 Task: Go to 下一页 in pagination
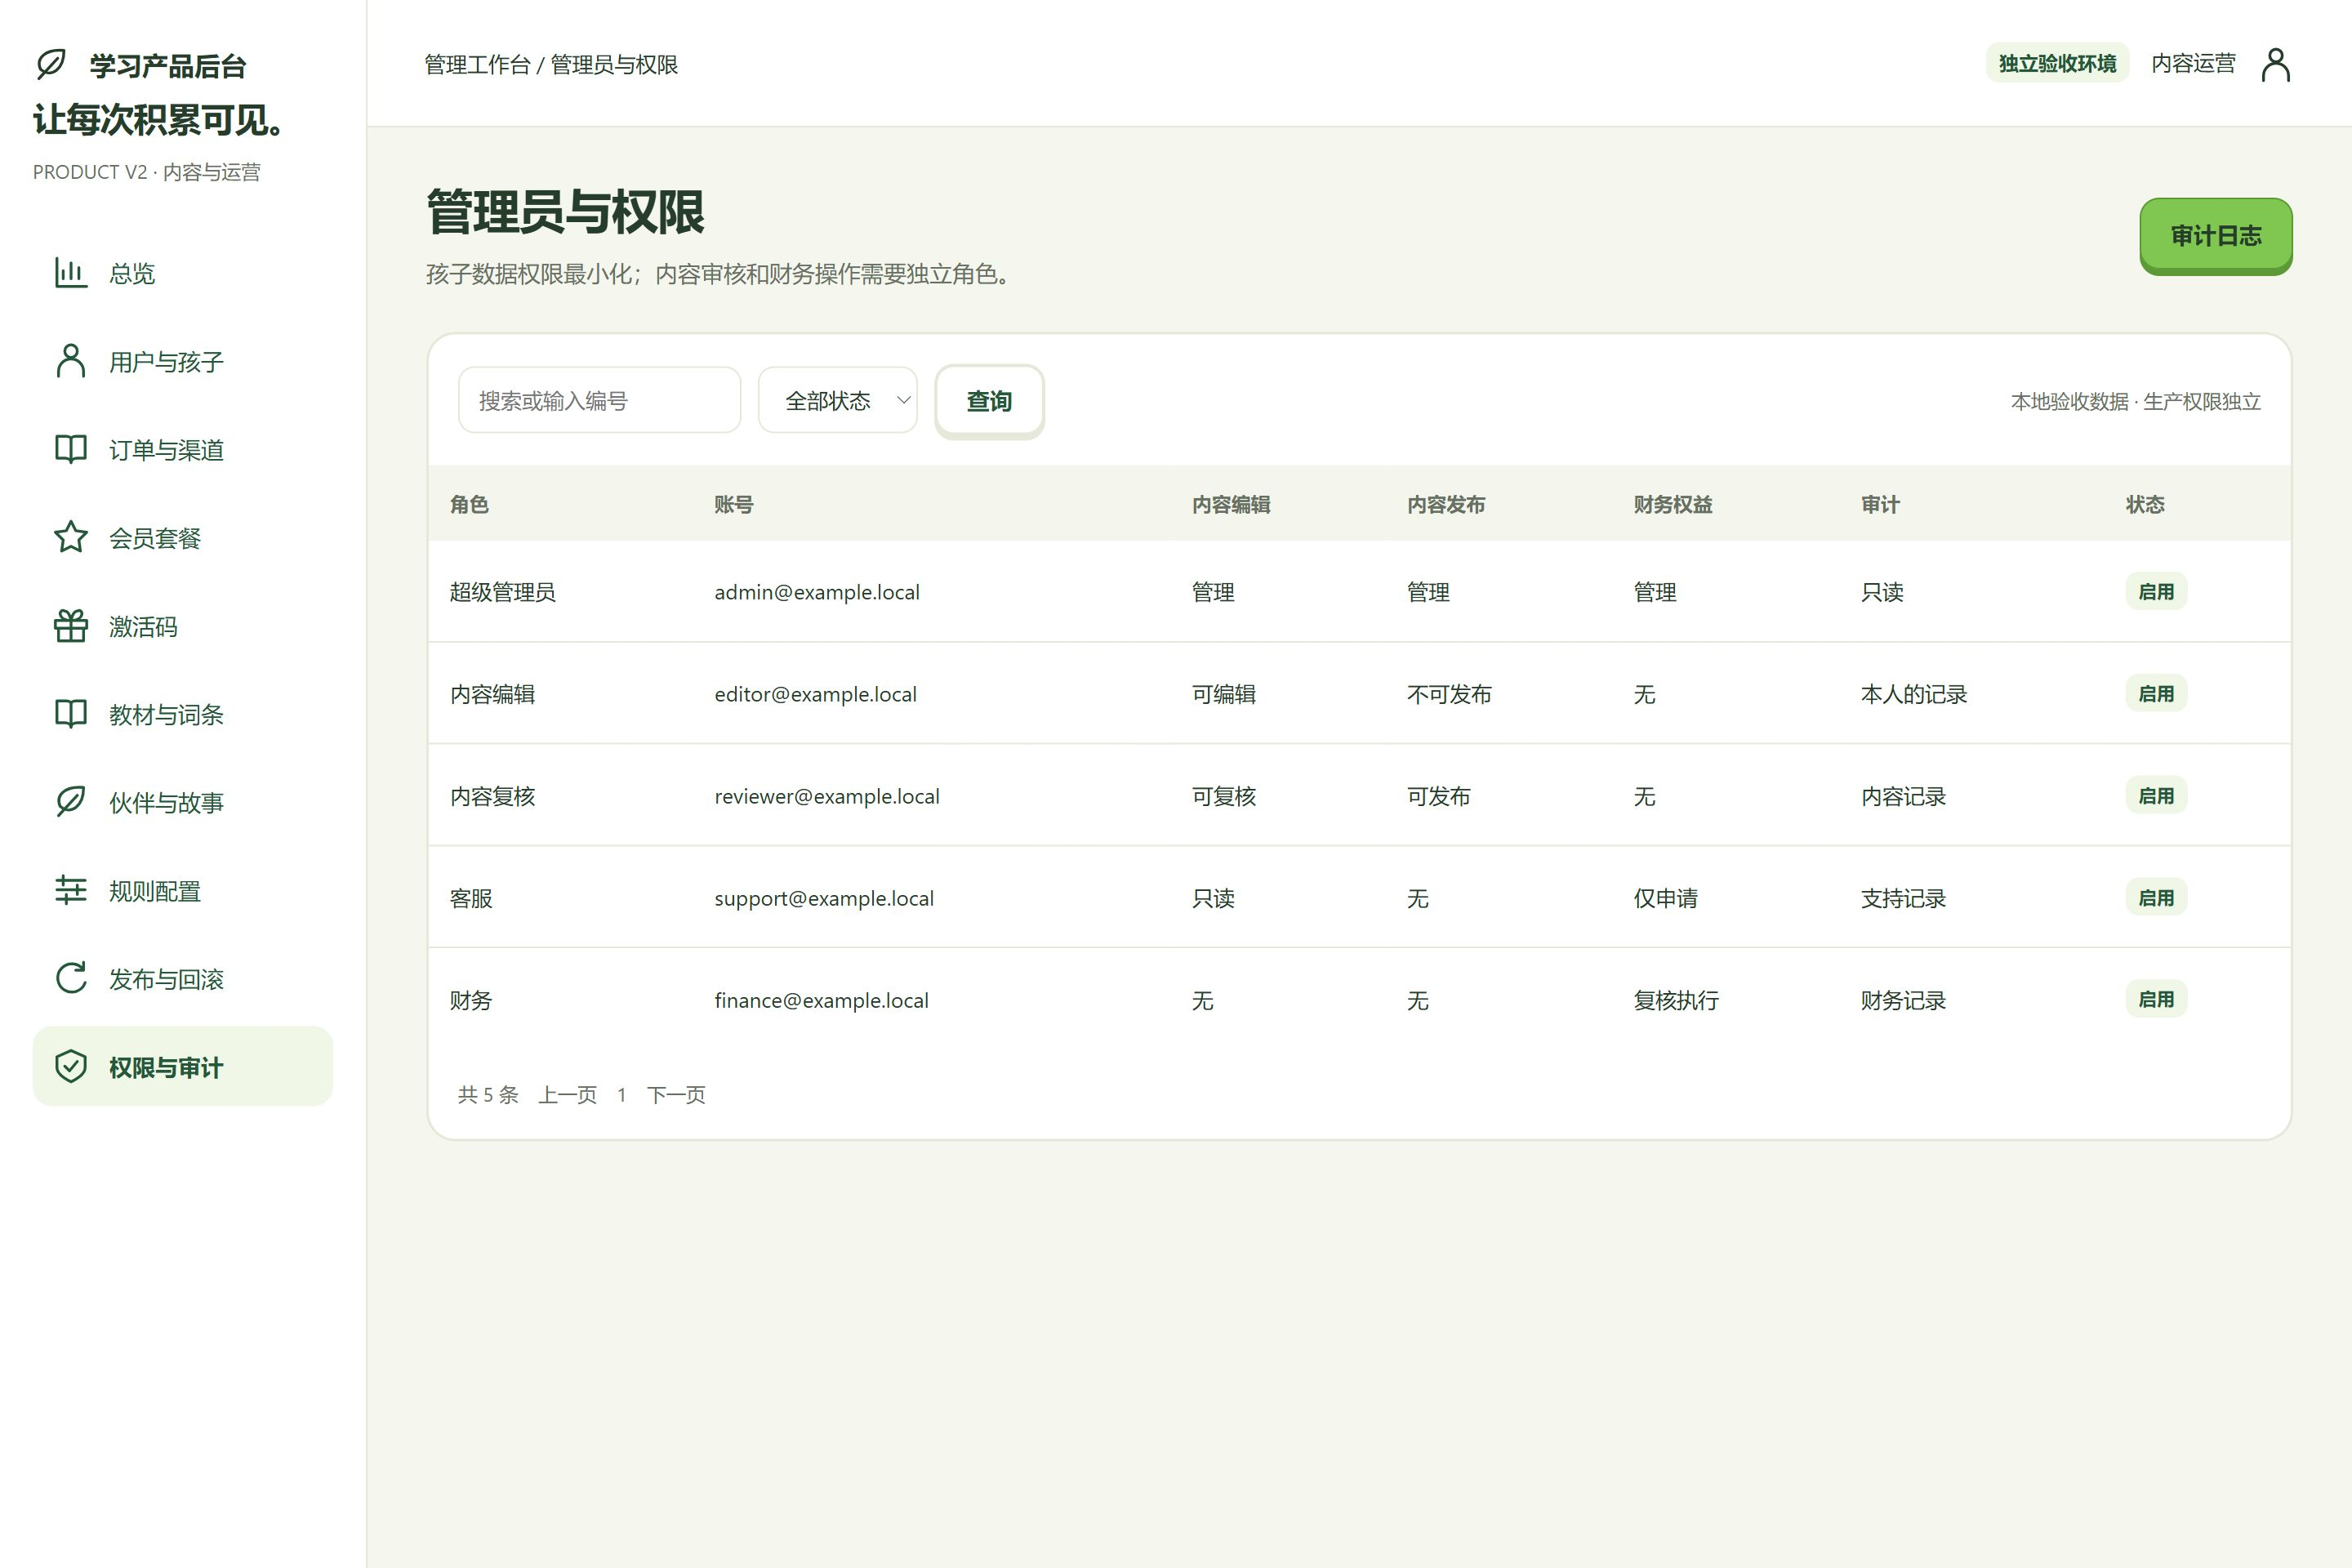point(676,1094)
